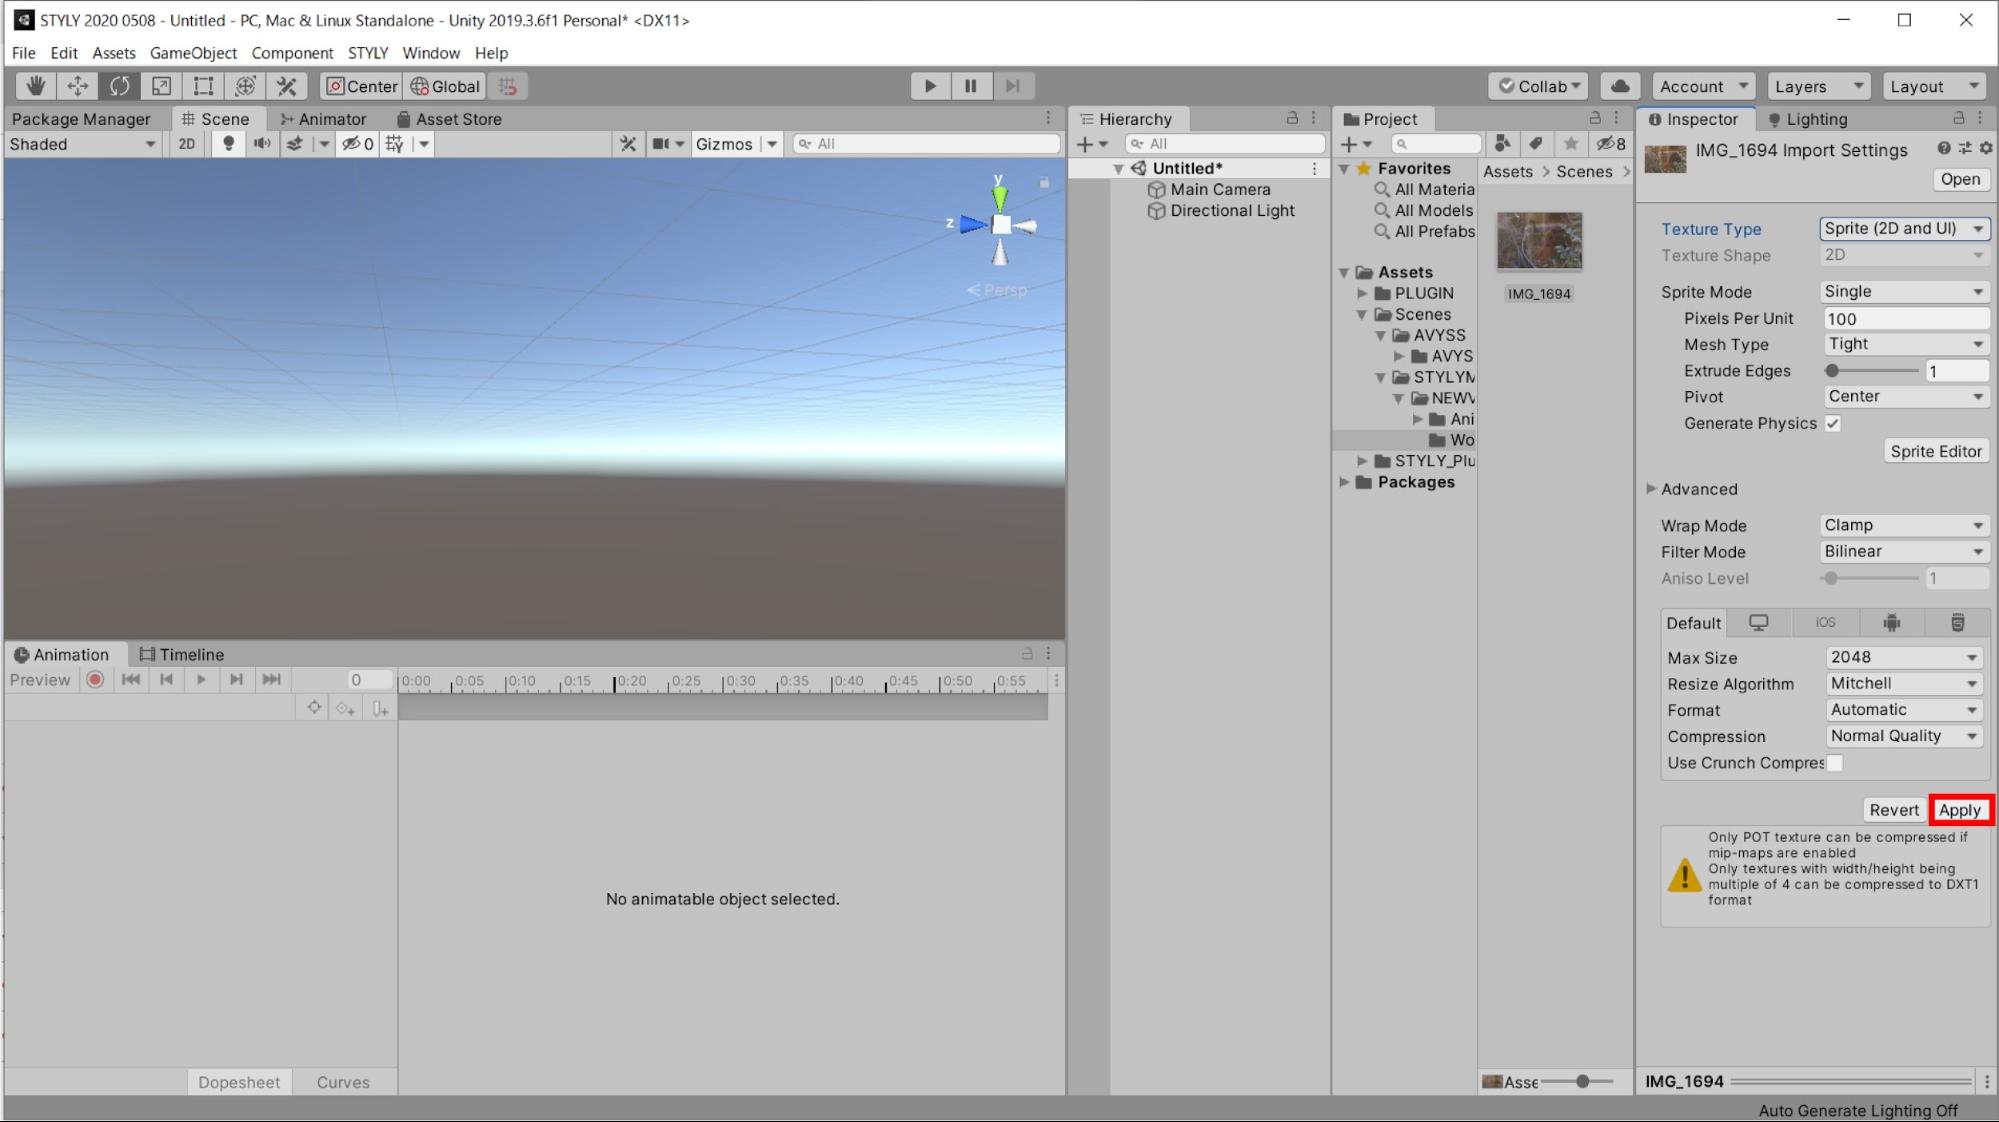Viewport: 1999px width, 1122px height.
Task: Open Sprite Mode dropdown
Action: (1904, 292)
